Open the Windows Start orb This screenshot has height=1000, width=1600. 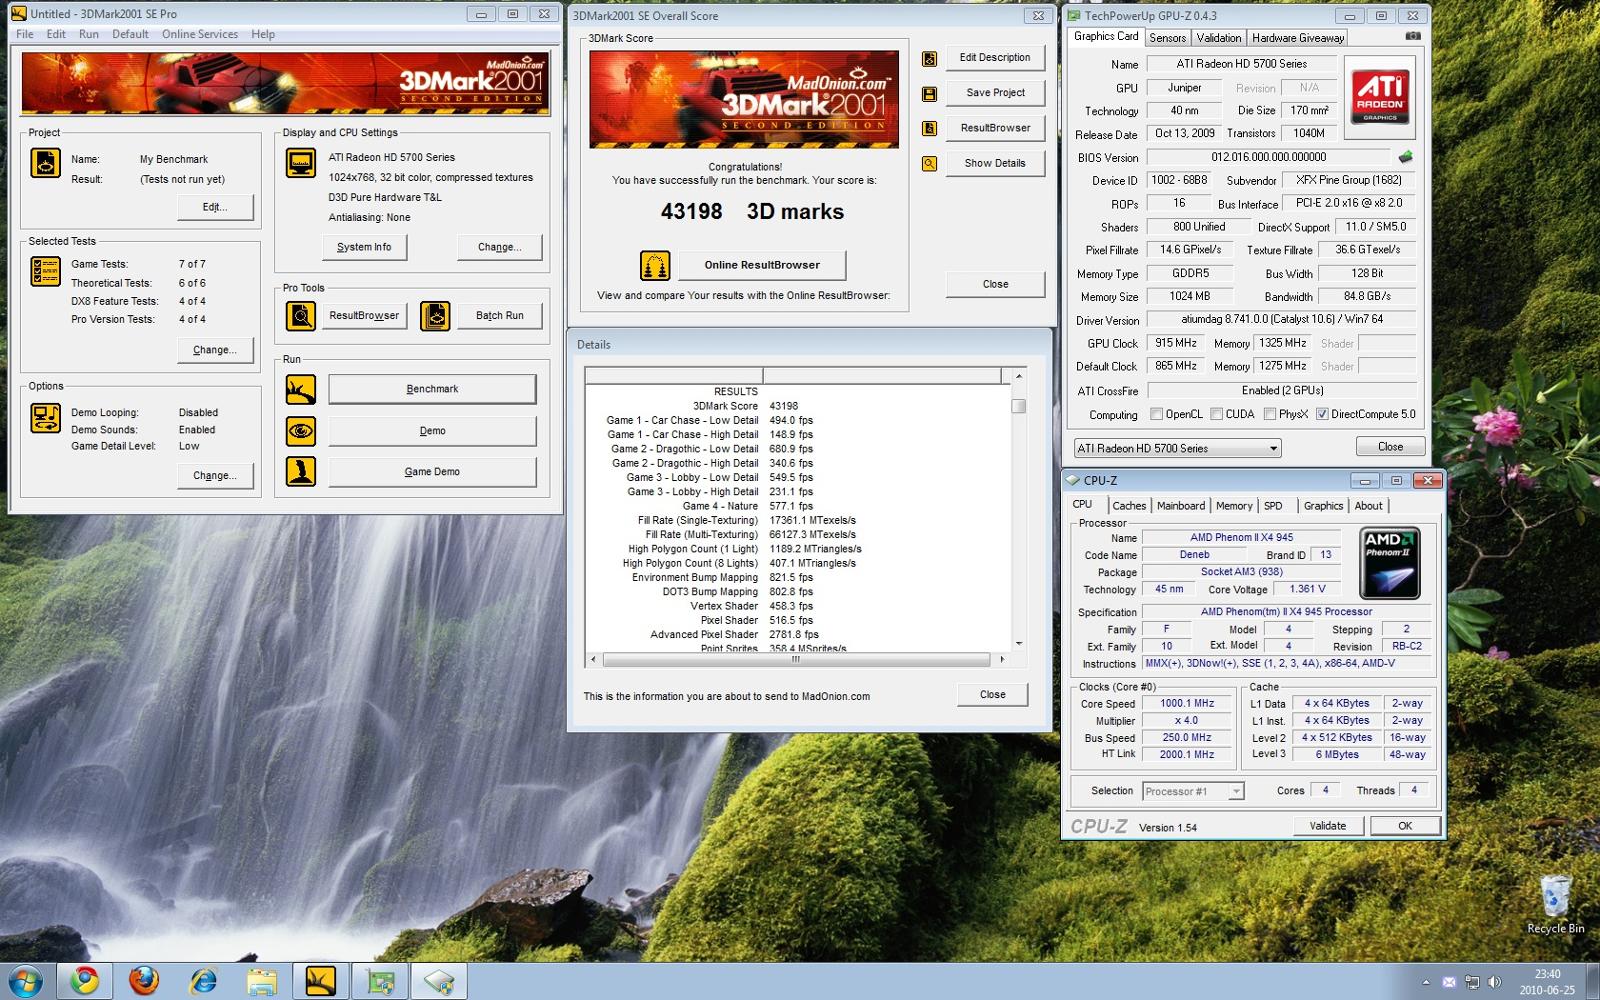click(x=24, y=981)
